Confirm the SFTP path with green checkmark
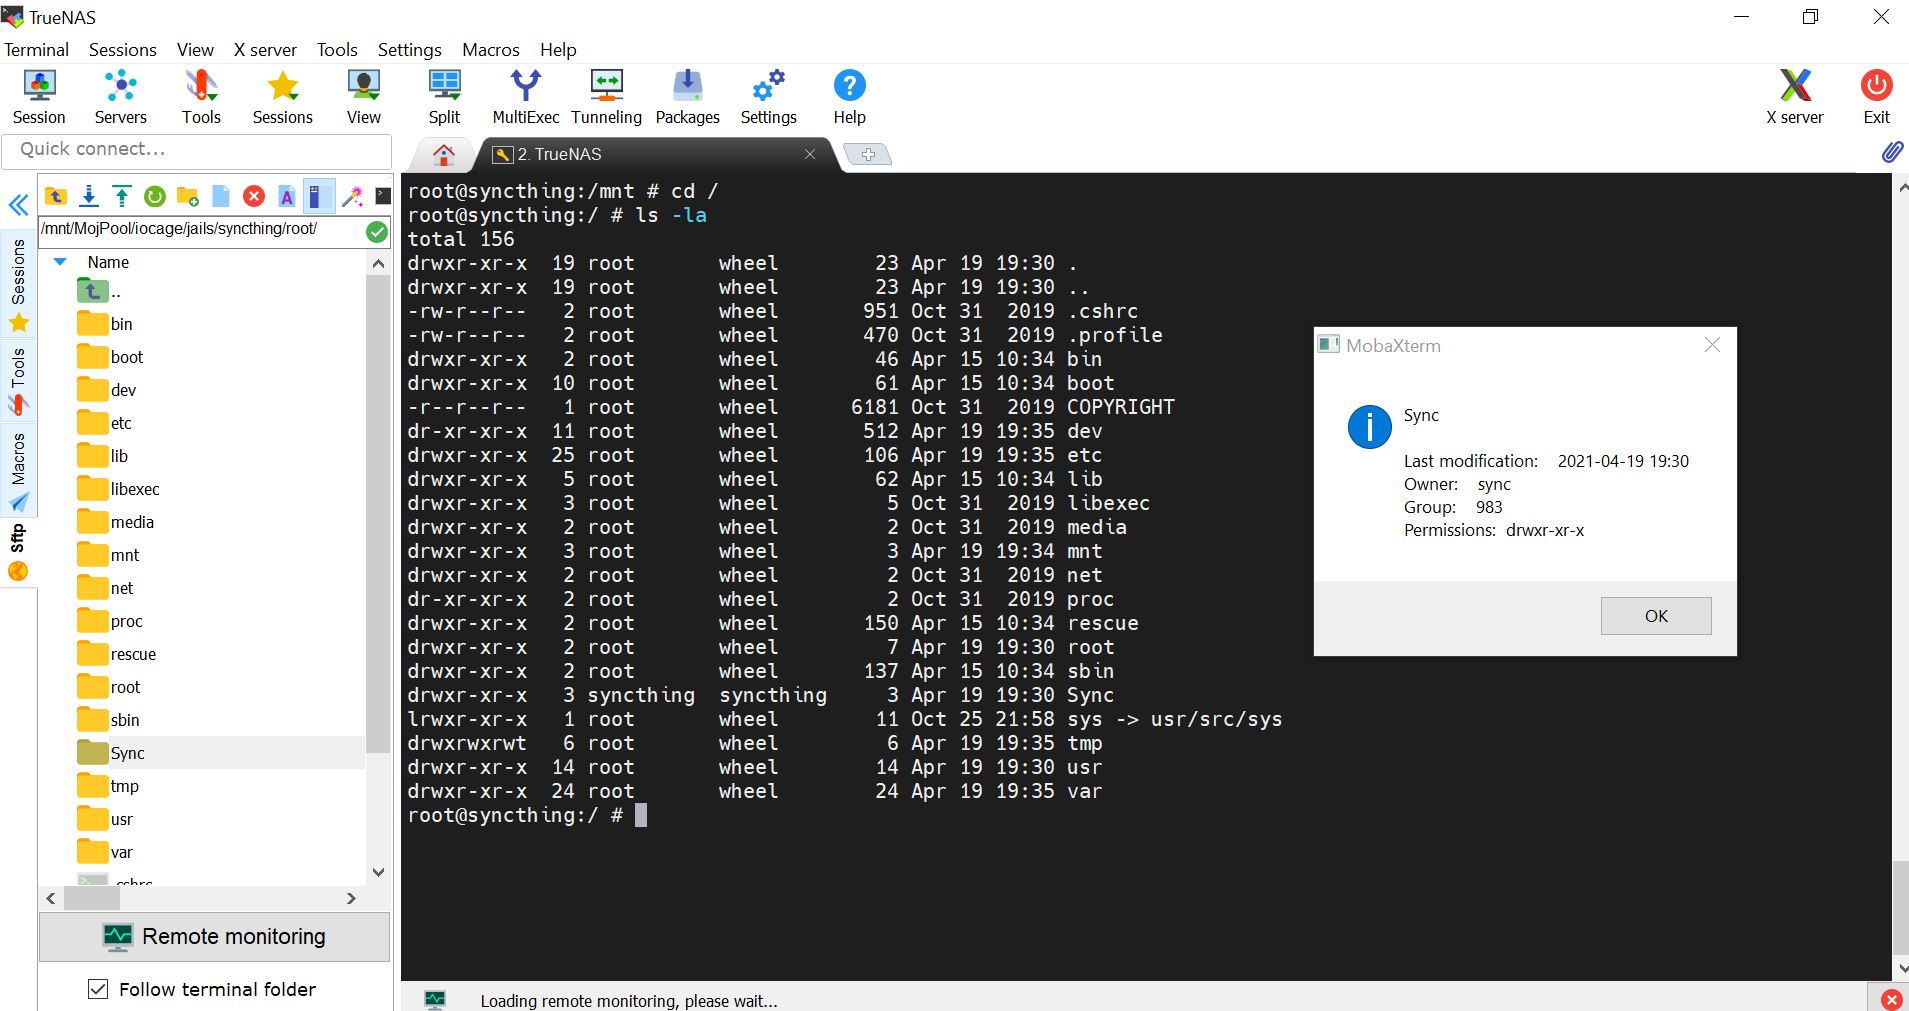The image size is (1909, 1011). (377, 232)
